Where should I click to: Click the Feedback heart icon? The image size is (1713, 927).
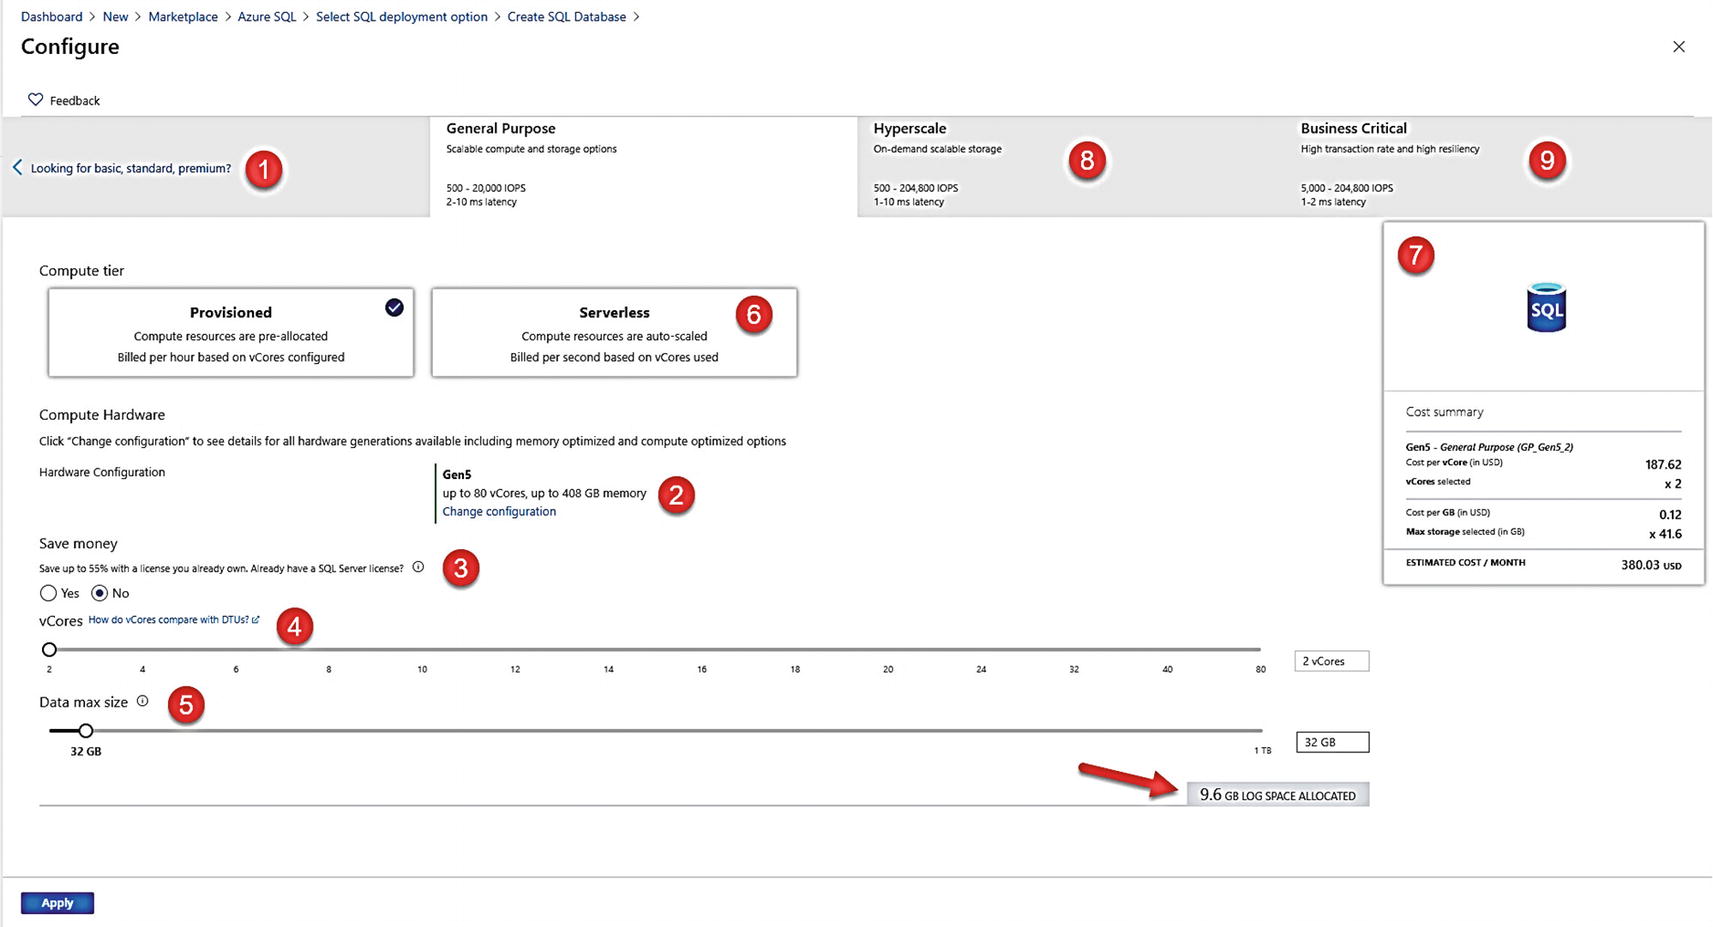[35, 100]
